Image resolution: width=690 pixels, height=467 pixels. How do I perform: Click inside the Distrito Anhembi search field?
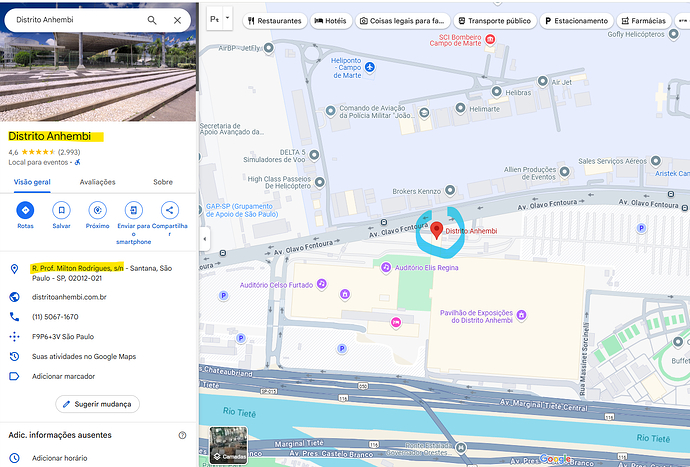(75, 20)
